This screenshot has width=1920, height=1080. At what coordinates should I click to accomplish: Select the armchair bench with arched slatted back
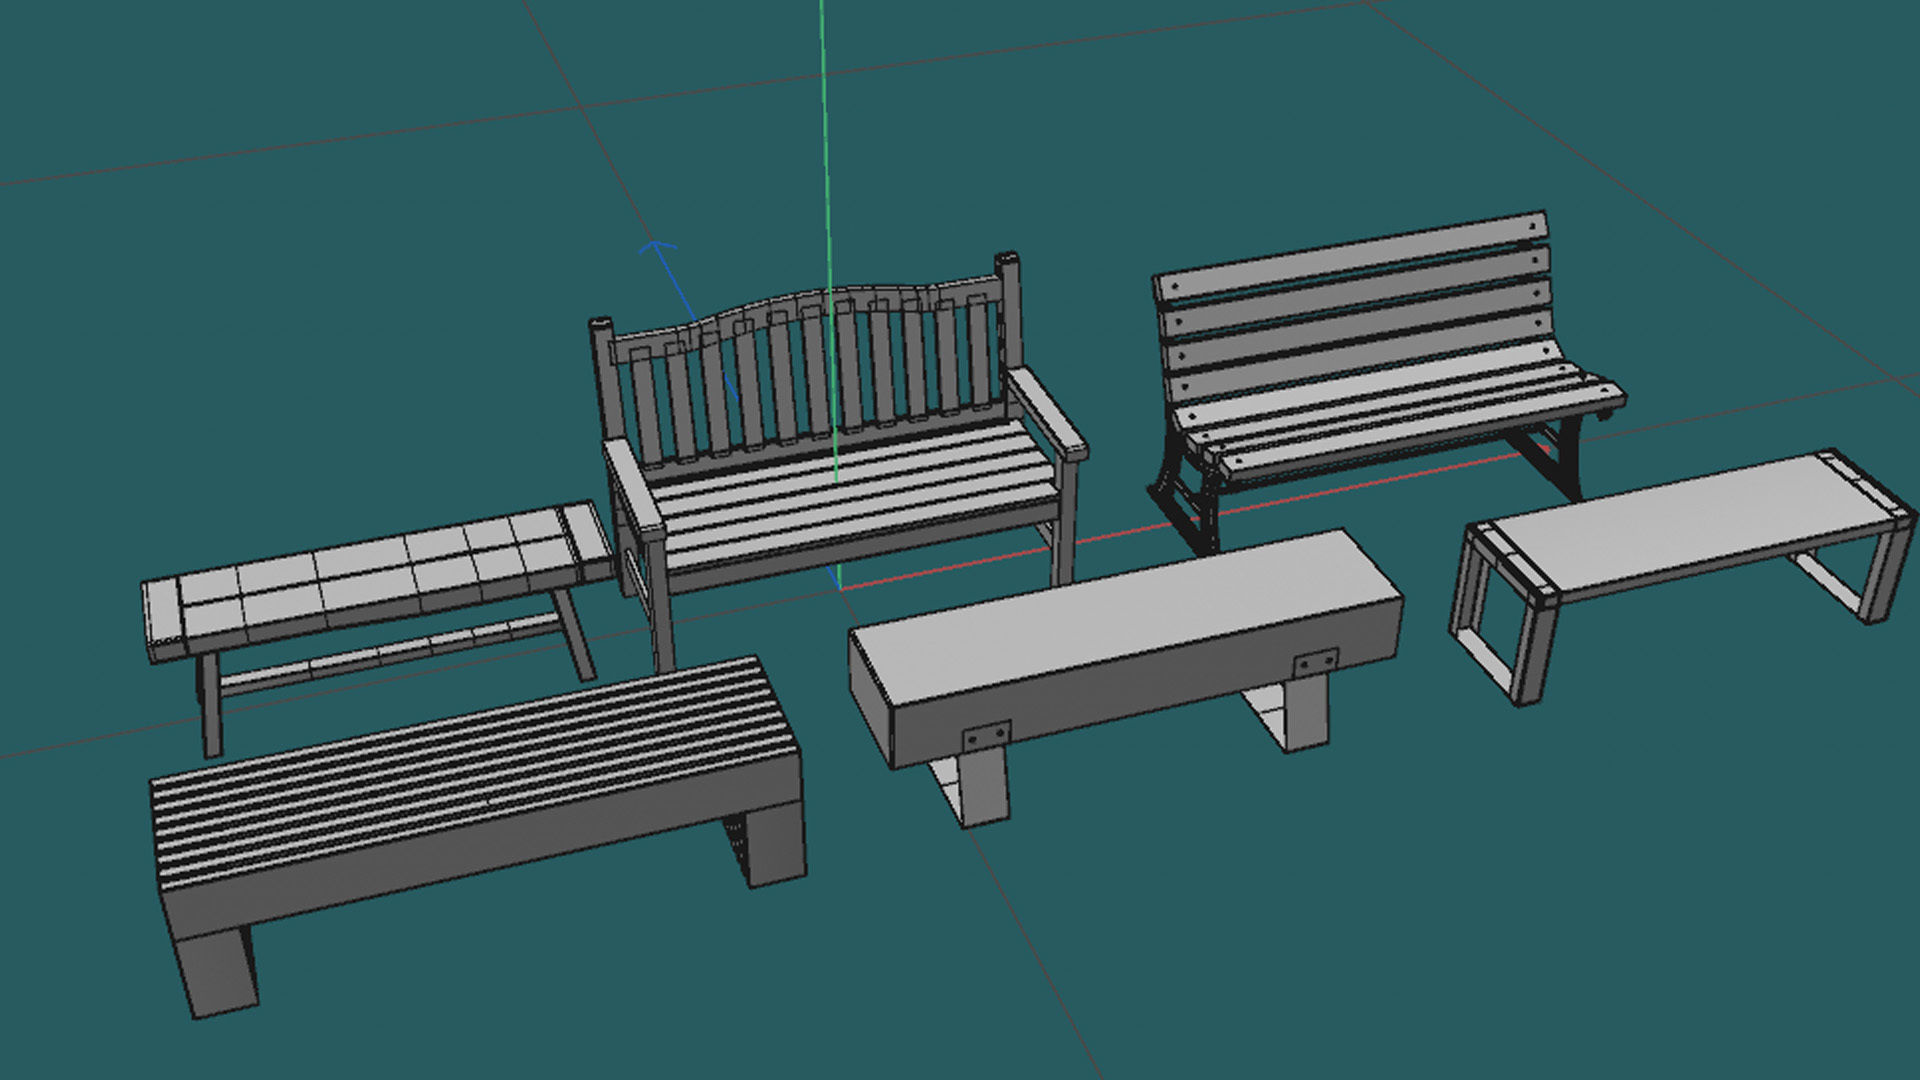(840, 460)
